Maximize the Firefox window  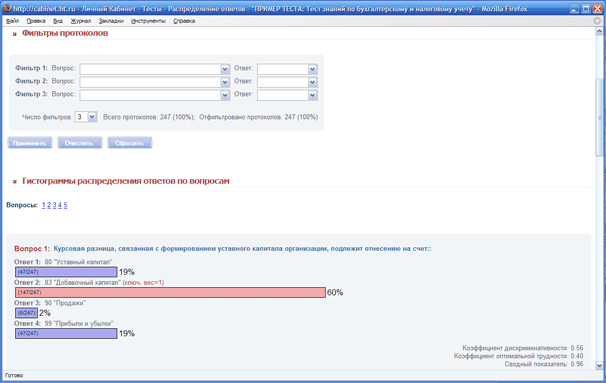click(x=586, y=9)
